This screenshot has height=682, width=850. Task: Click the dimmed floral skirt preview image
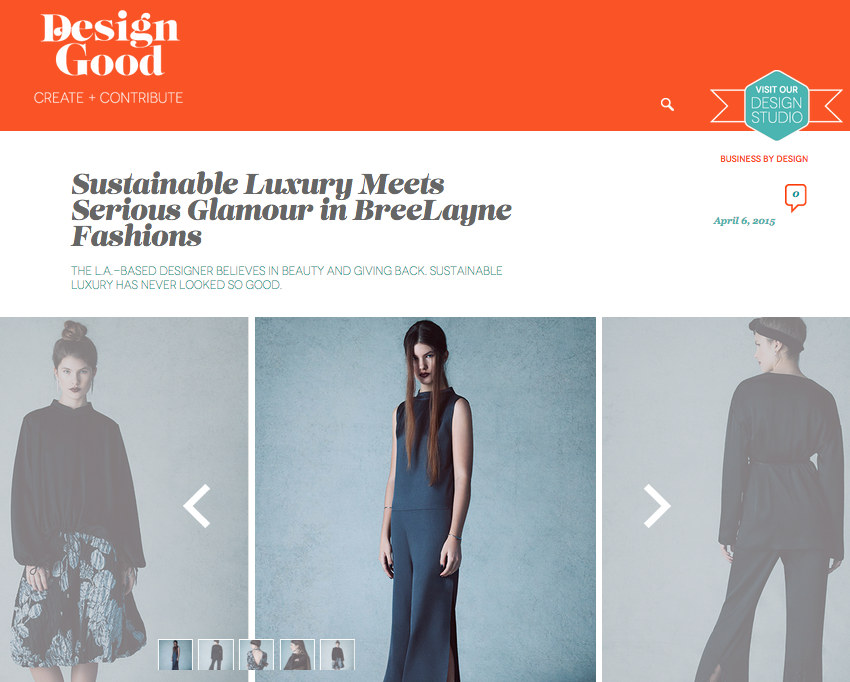click(x=124, y=499)
